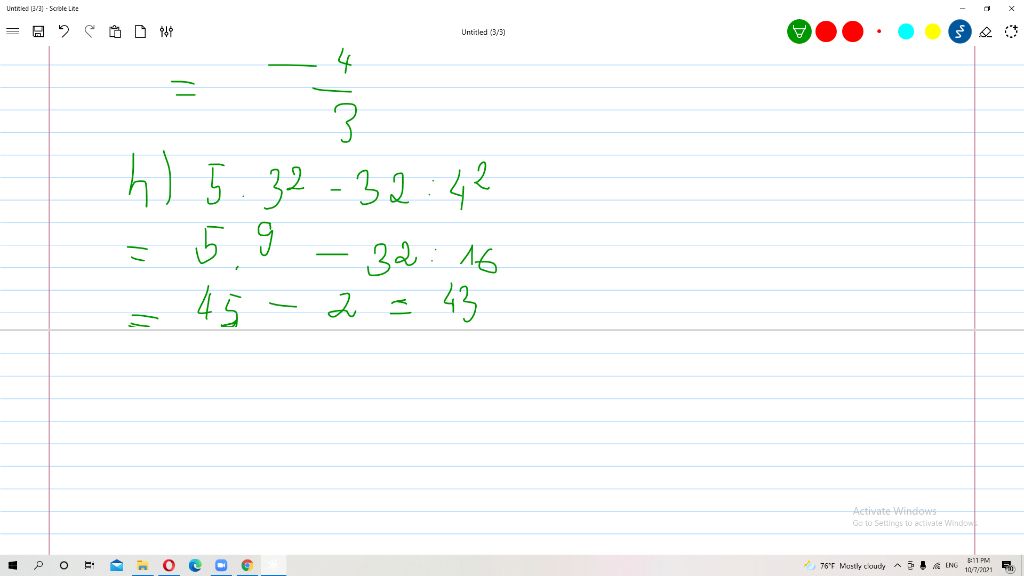Switch to Opera browser in the taskbar

point(168,566)
